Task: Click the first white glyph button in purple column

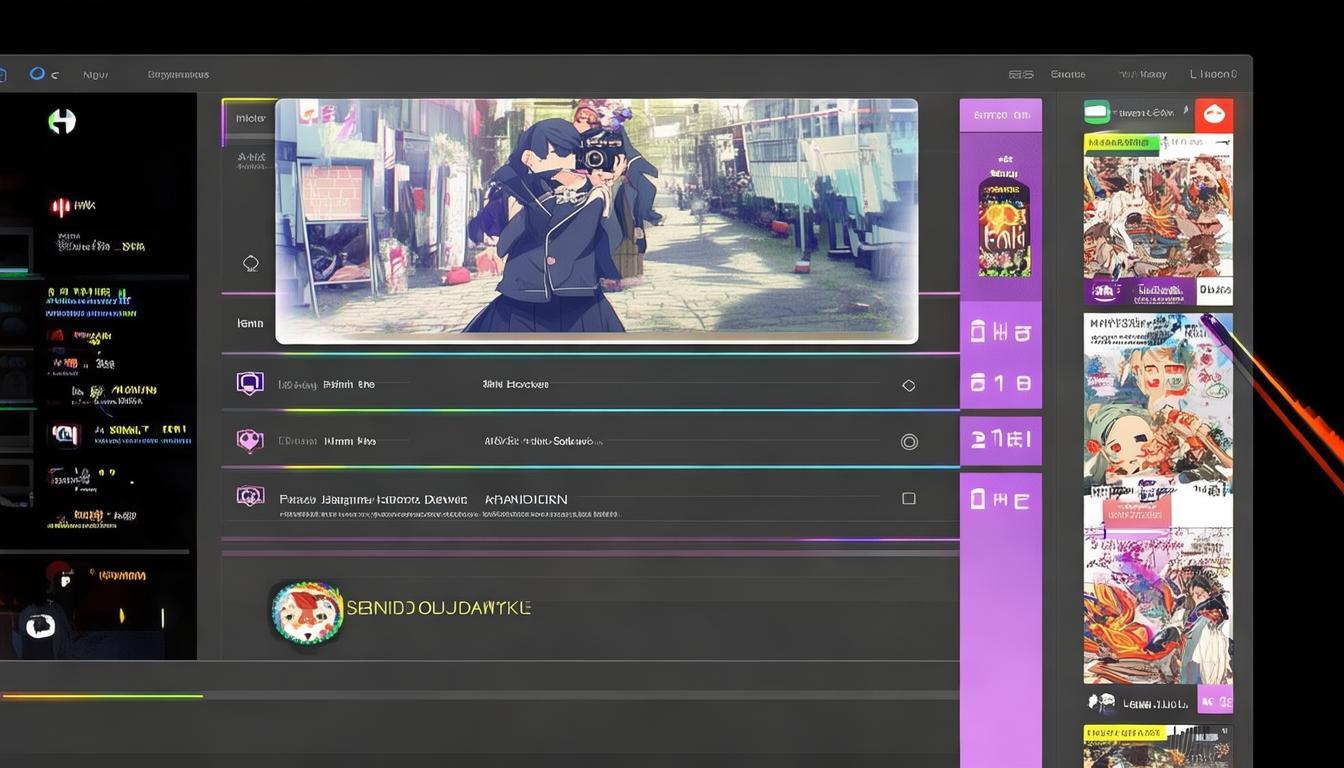Action: [x=1001, y=331]
